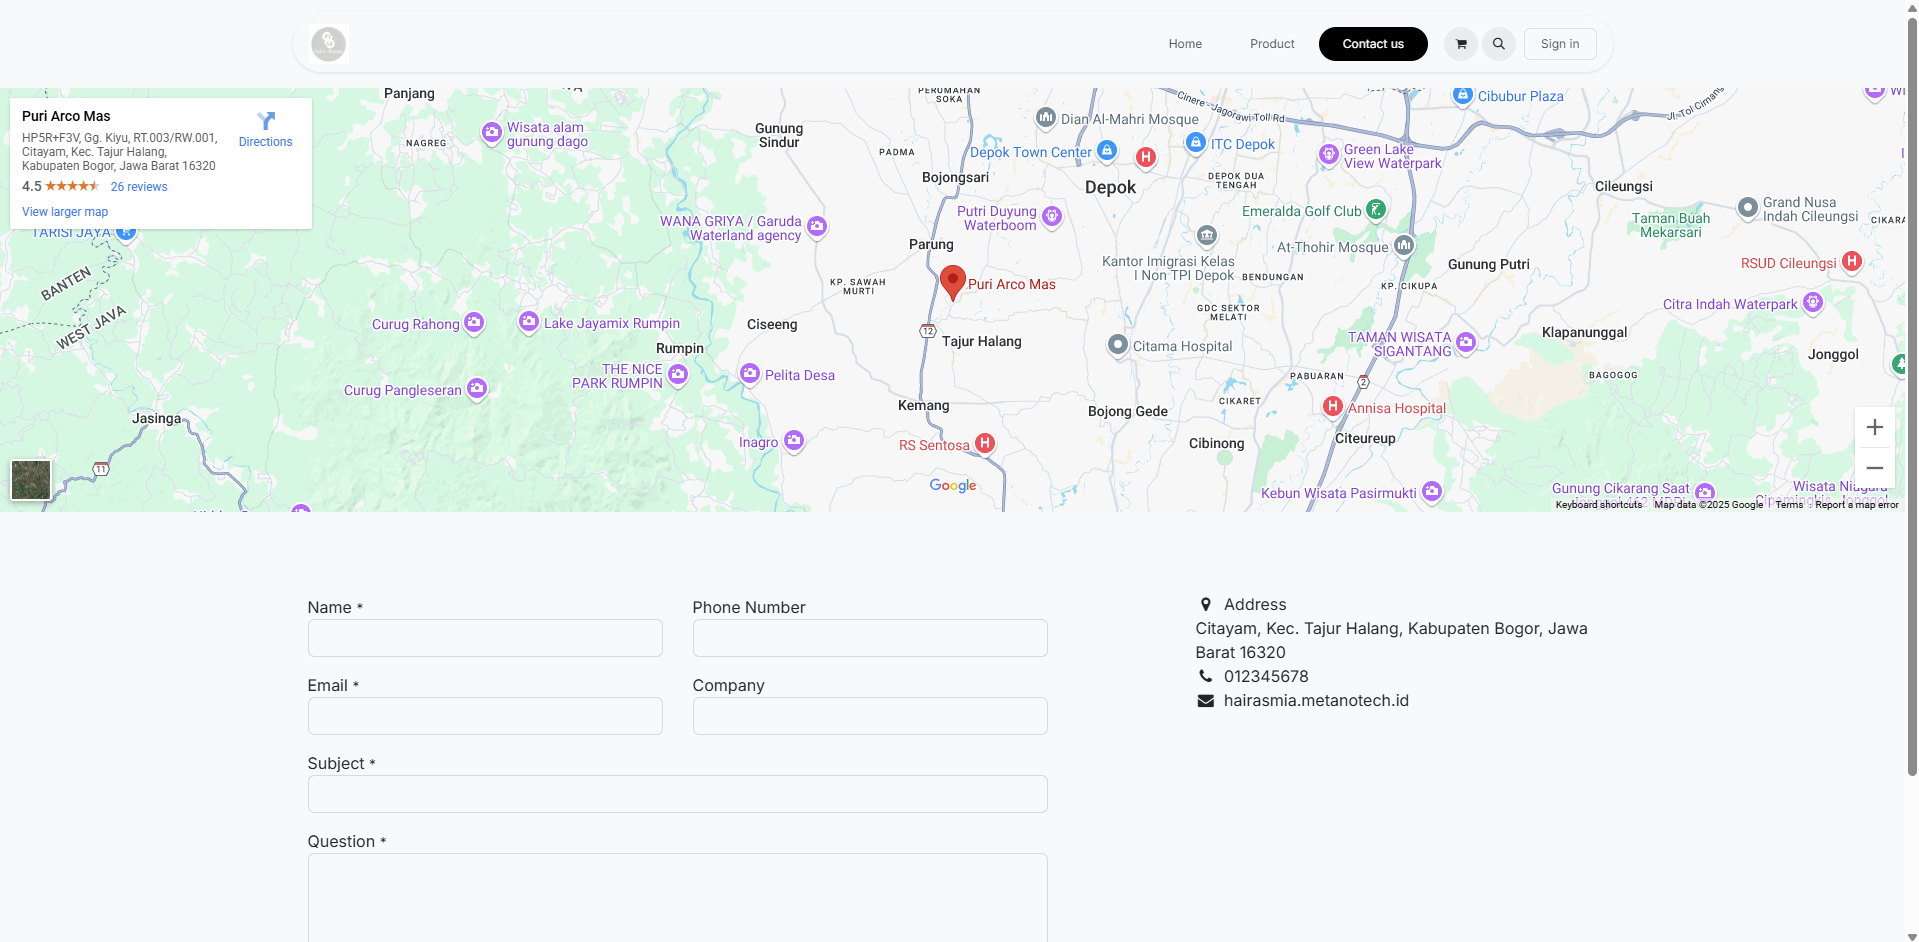Click Report a map error link
Viewport: 1919px width, 942px height.
click(x=1856, y=505)
